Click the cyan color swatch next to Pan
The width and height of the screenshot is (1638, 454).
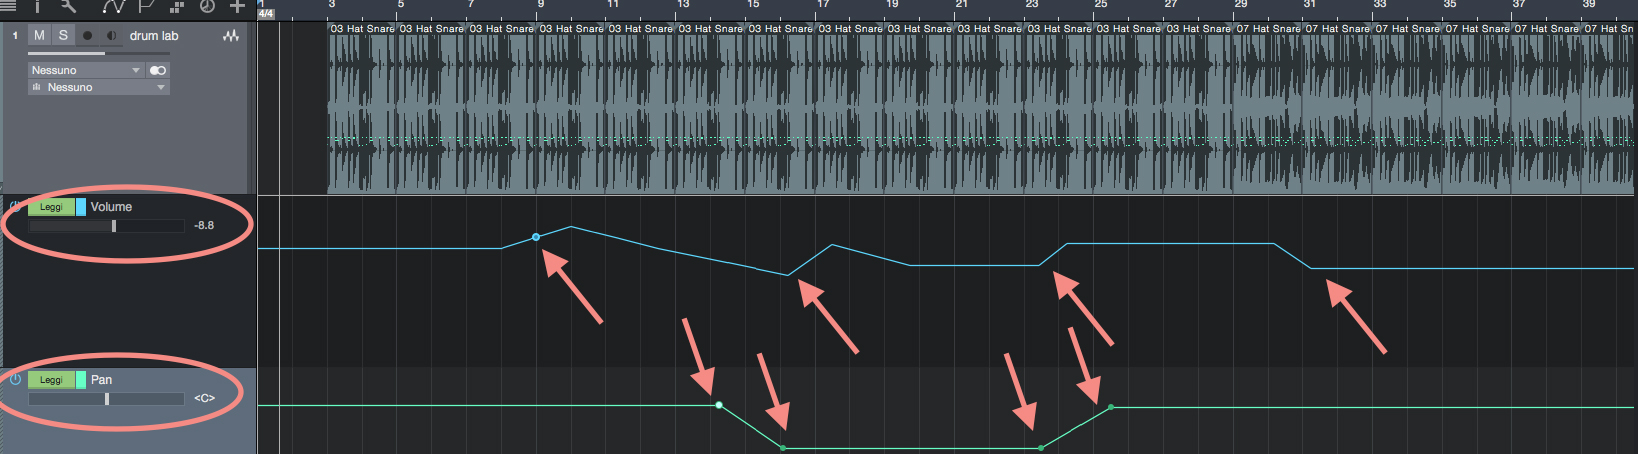pos(81,380)
